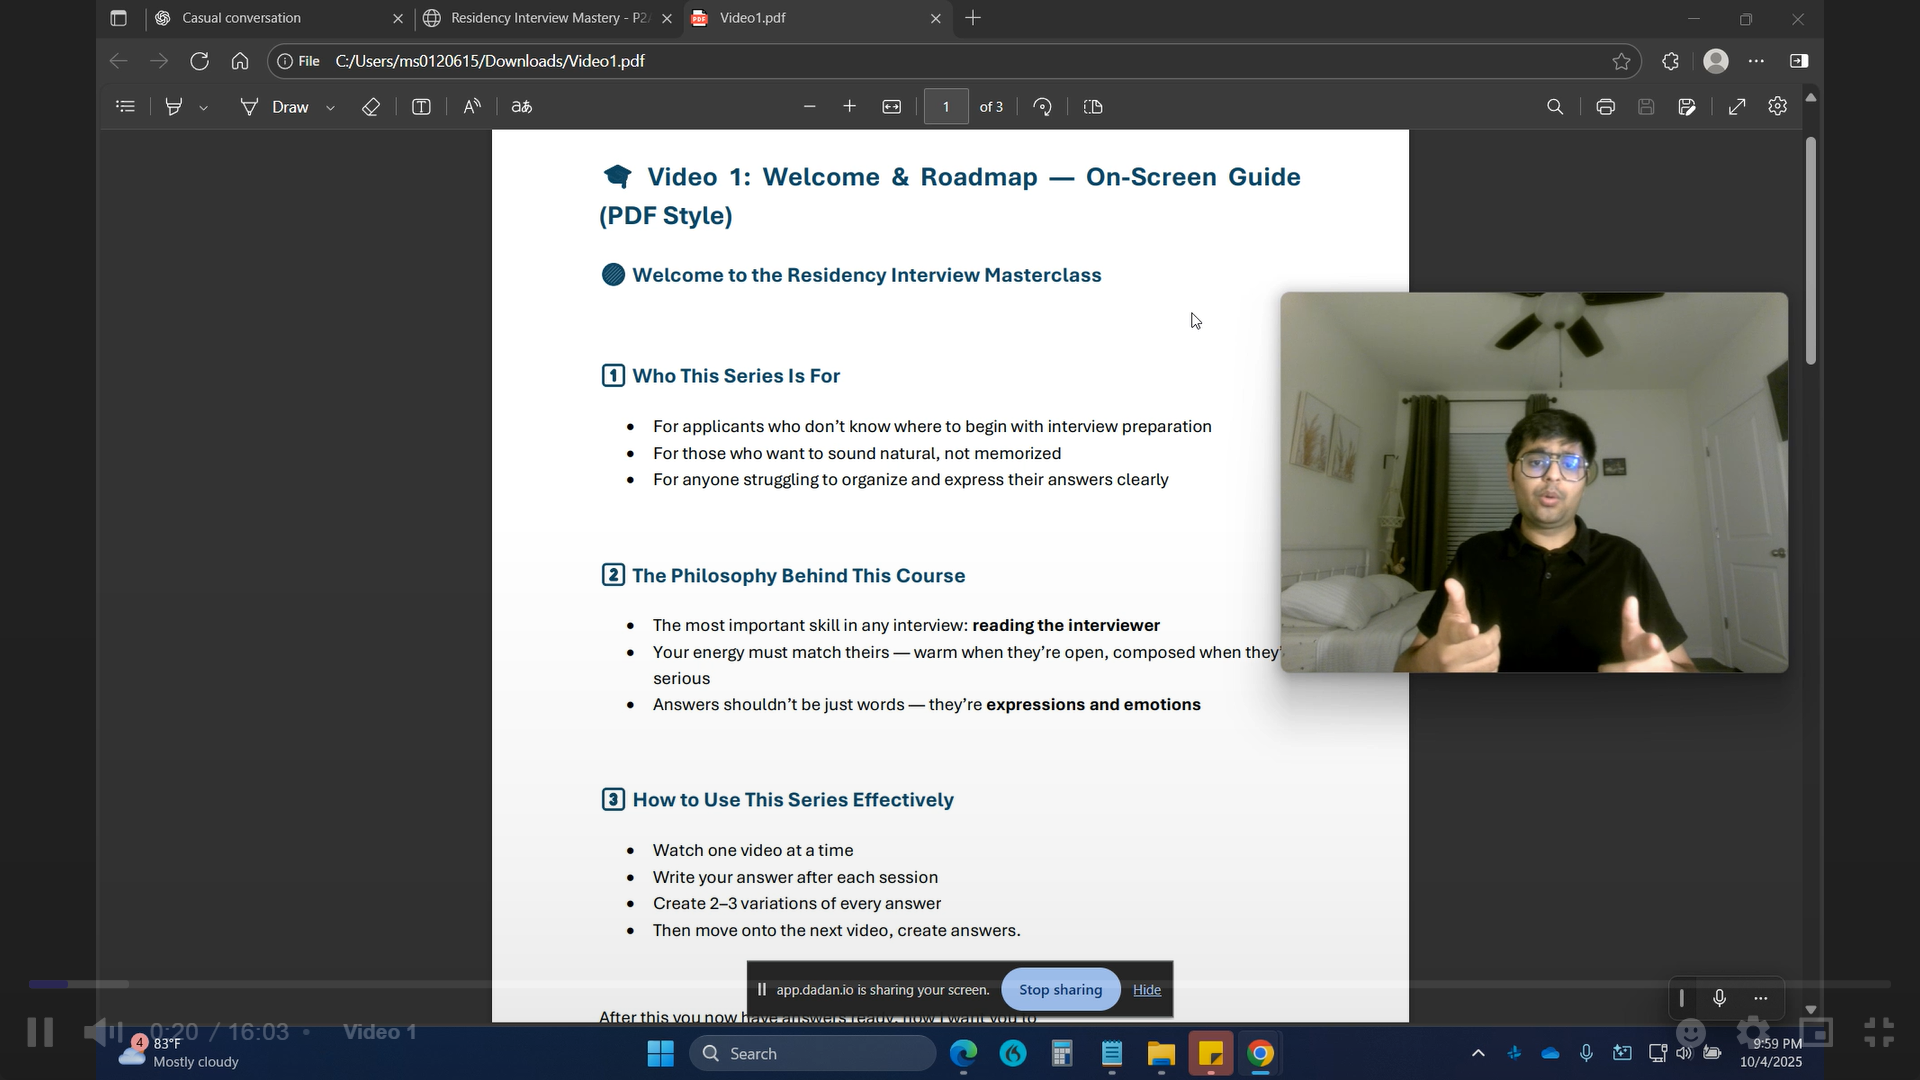Click the Erase tool icon
Viewport: 1920px width, 1080px height.
370,107
